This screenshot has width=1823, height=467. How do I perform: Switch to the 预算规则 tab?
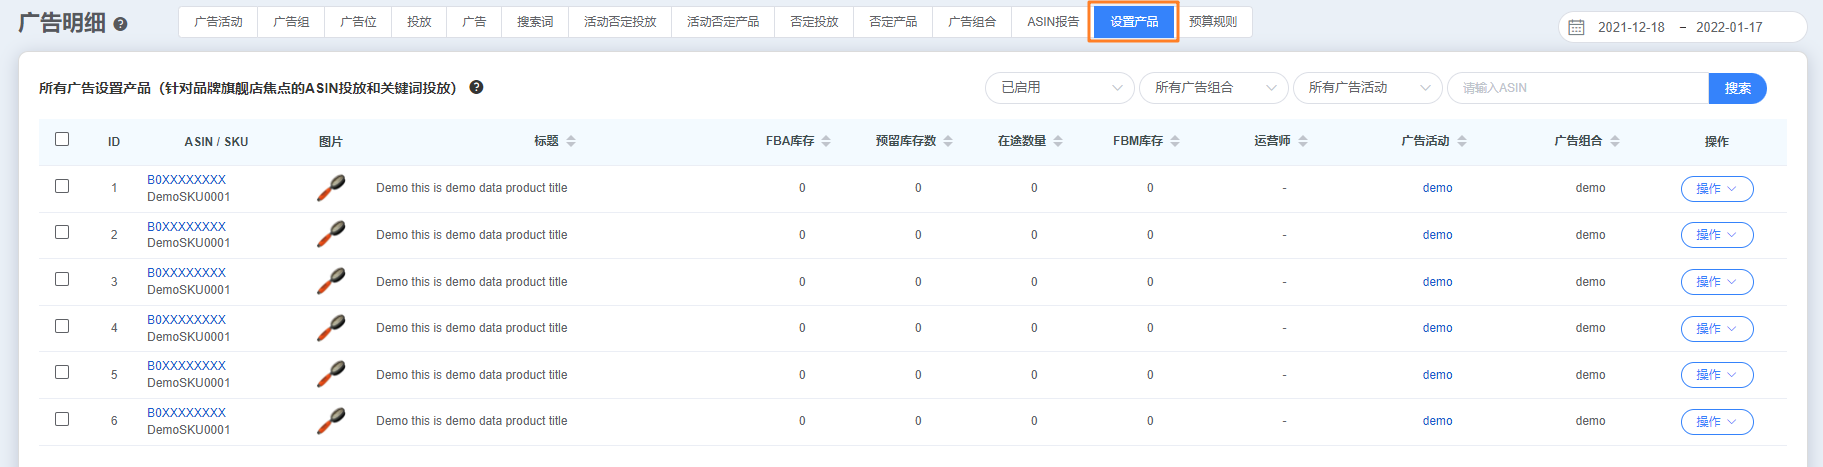click(1212, 22)
